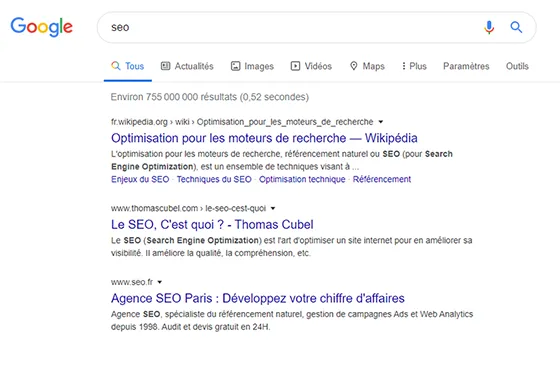
Task: Expand dropdown arrow next to www.seo.fr
Action: point(160,282)
